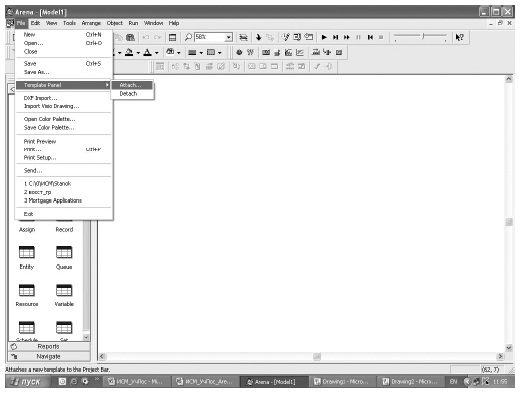521x398 pixels.
Task: Click the Clock animation icon
Action: coord(239,52)
